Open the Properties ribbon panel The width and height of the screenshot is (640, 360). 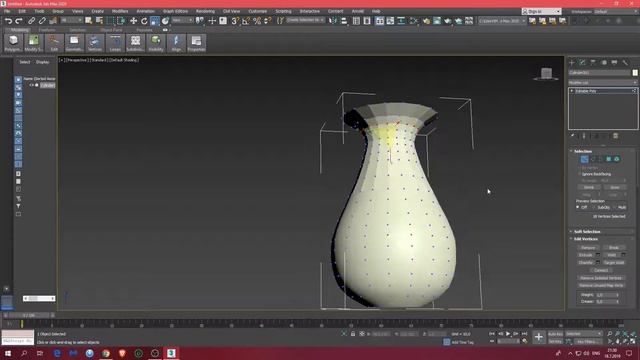tap(196, 43)
